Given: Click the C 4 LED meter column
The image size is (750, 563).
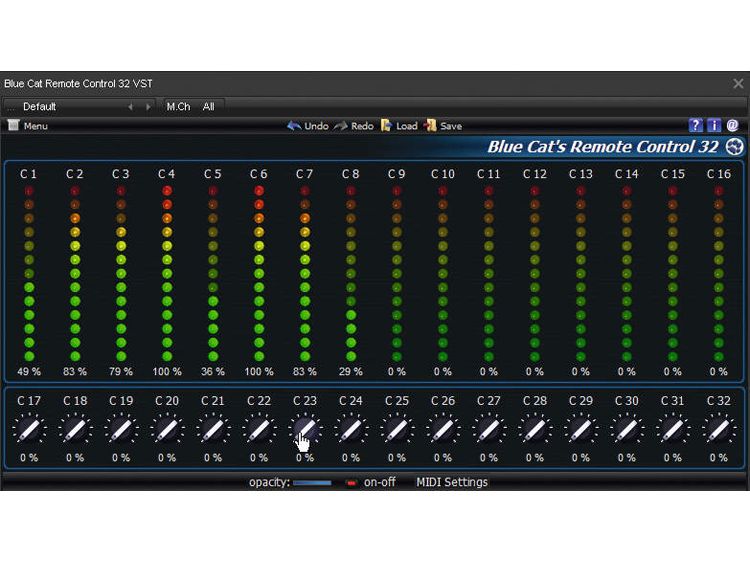Looking at the screenshot, I should (x=167, y=274).
